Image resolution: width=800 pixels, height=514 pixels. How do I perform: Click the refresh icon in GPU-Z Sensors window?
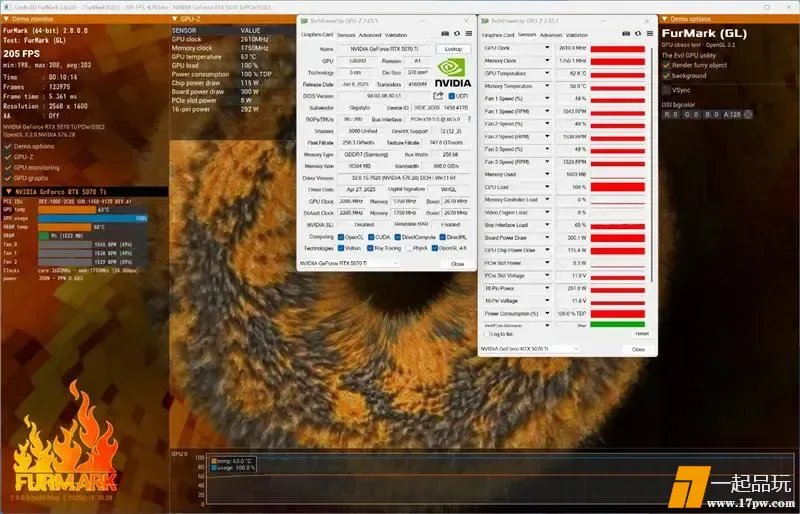(x=638, y=34)
